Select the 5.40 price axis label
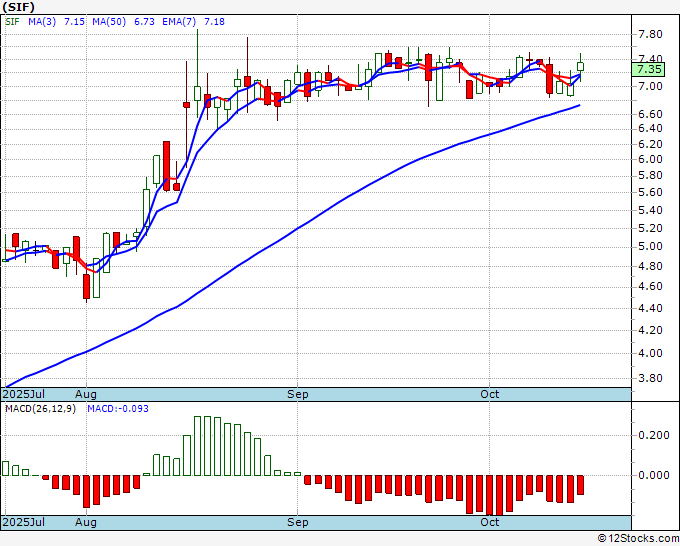The width and height of the screenshot is (680, 546). click(650, 210)
